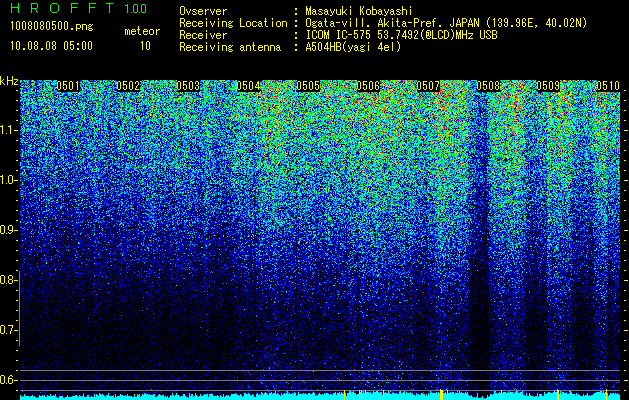Click the 0.7 frequency axis label
The height and width of the screenshot is (400, 629).
coord(7,330)
